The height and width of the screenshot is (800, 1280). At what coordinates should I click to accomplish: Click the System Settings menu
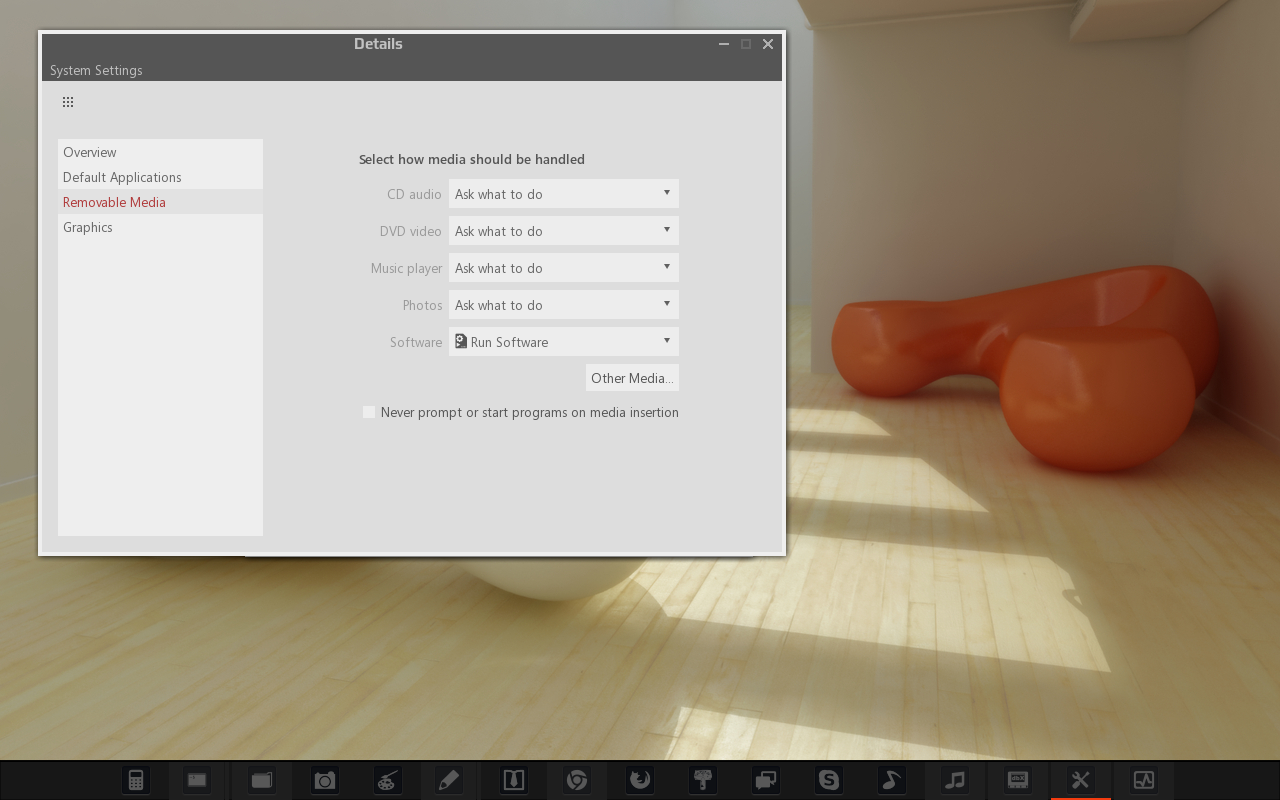(96, 70)
